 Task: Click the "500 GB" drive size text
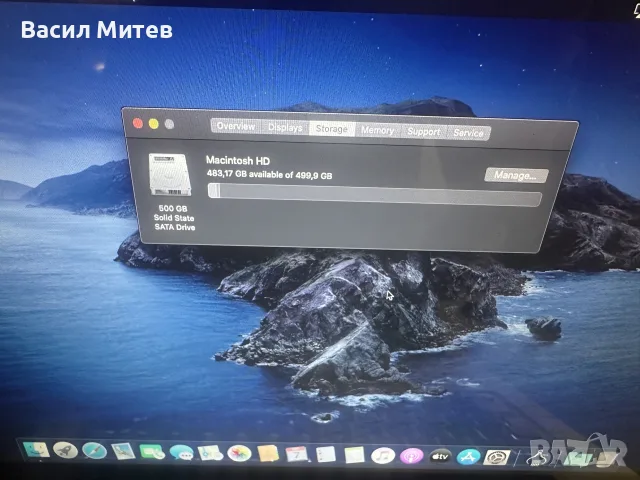[173, 209]
